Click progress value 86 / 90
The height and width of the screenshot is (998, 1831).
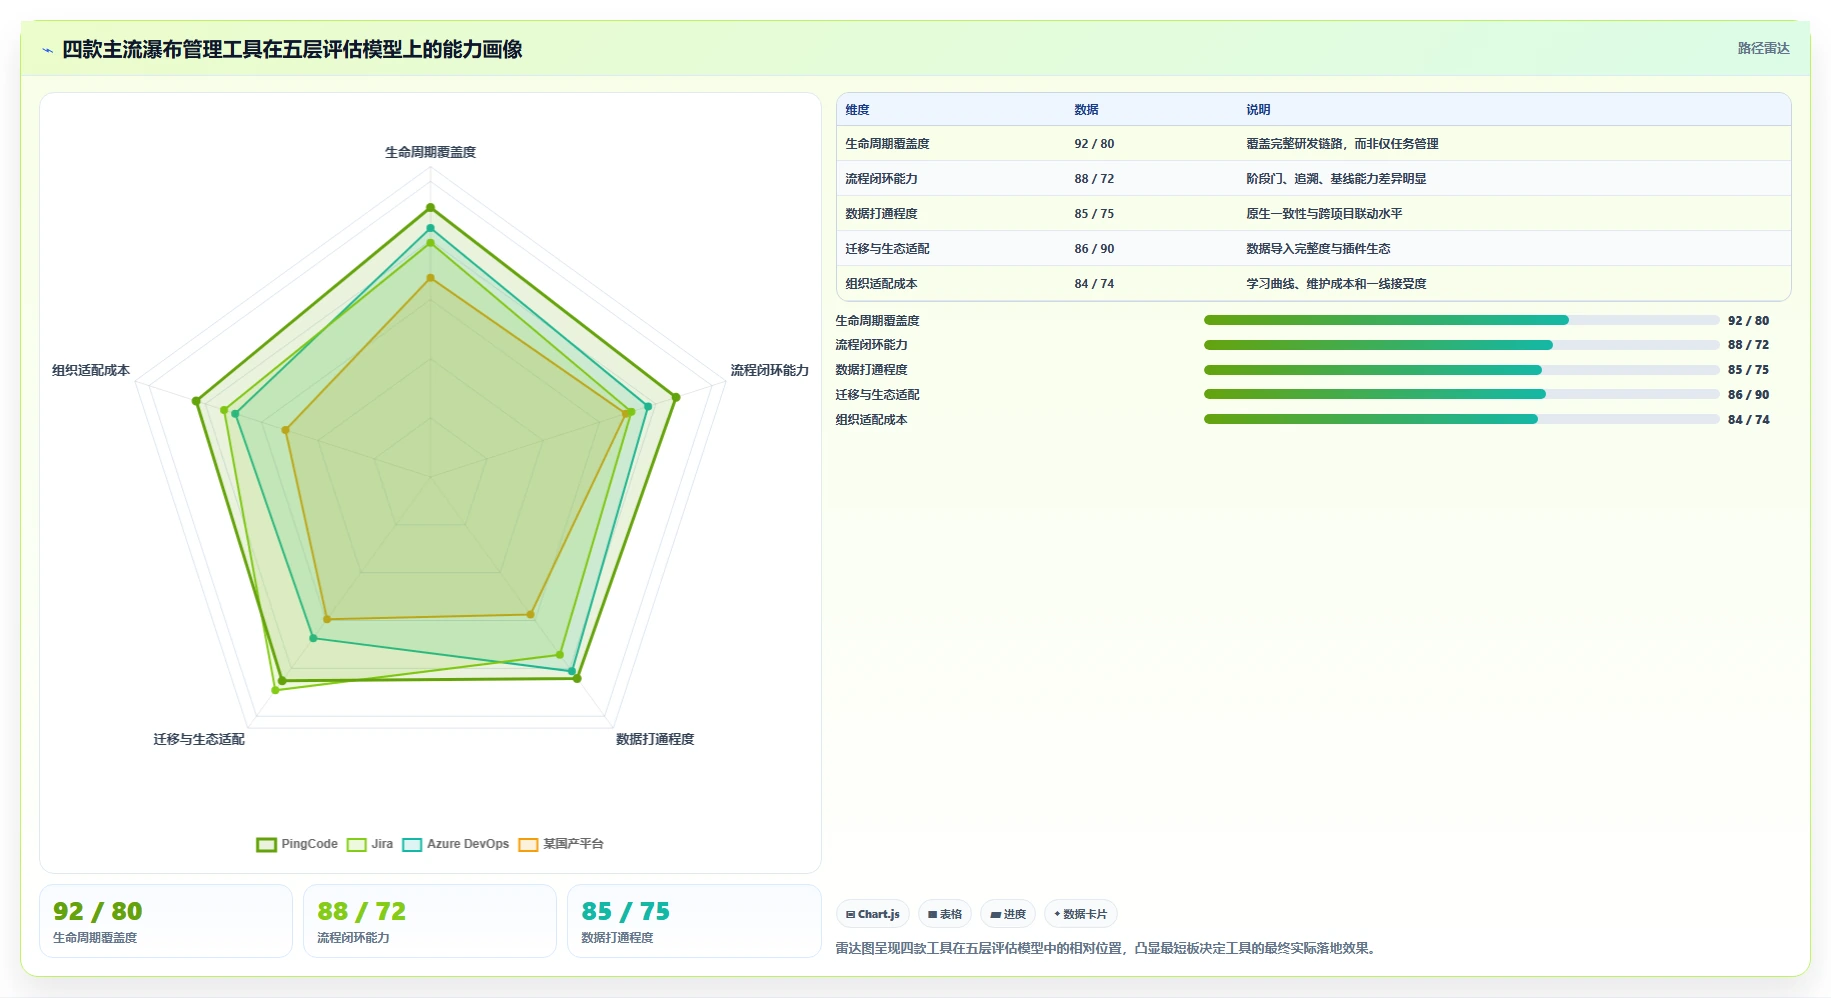[x=1748, y=395]
